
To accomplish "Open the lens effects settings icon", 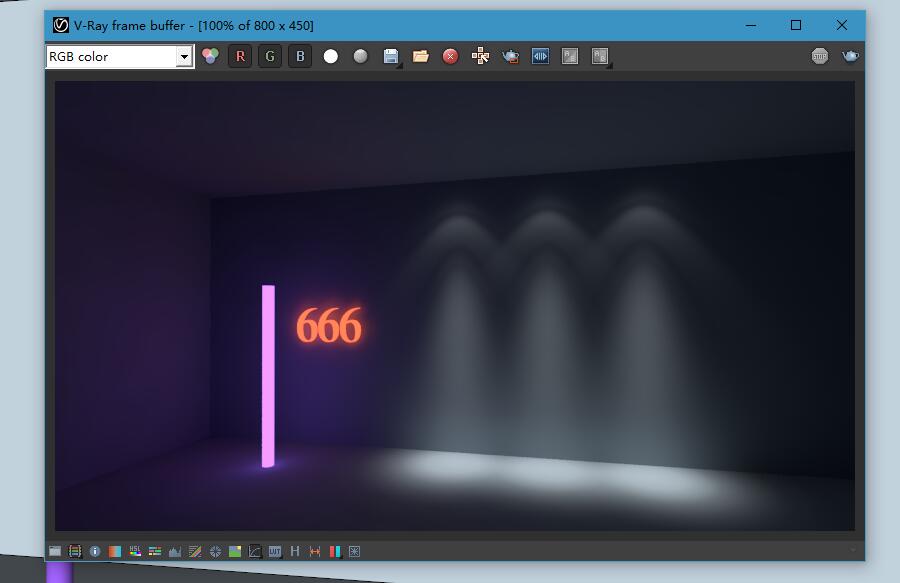I will coord(355,551).
